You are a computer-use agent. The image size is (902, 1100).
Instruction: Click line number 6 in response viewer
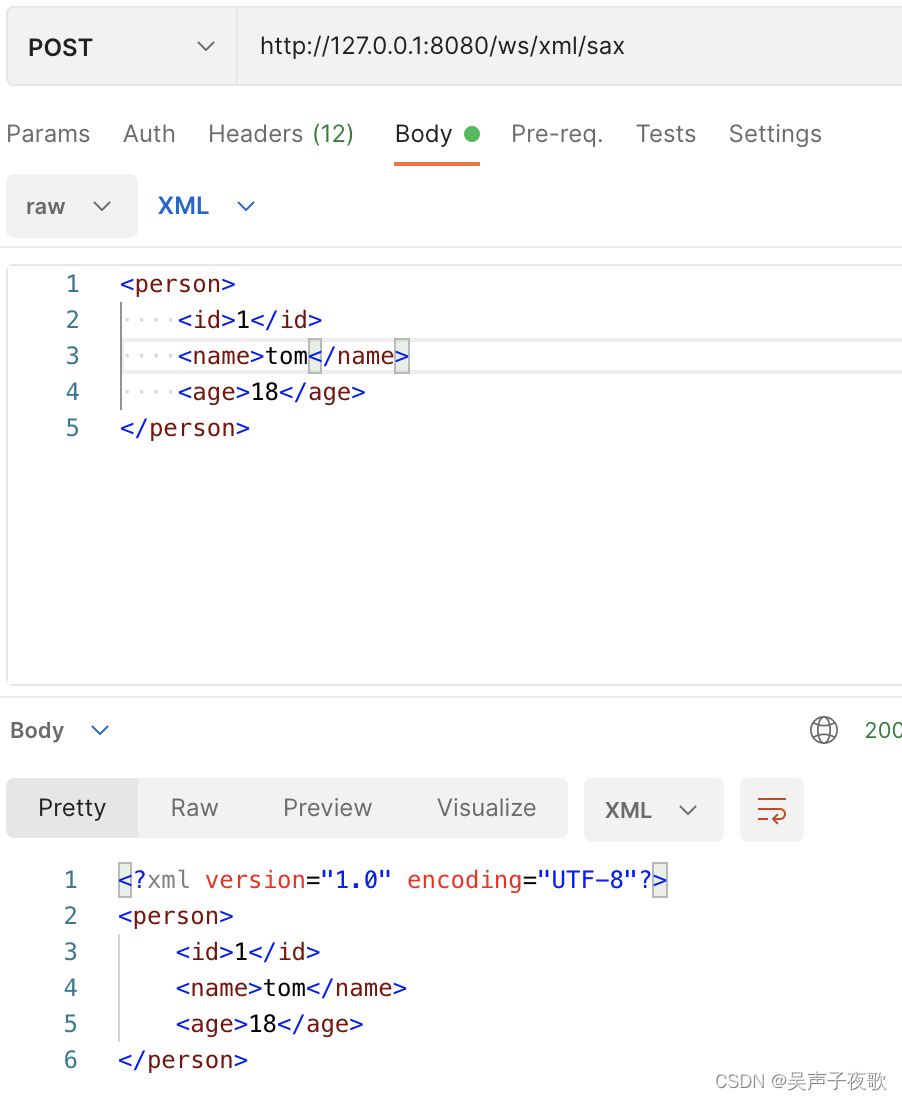70,1060
